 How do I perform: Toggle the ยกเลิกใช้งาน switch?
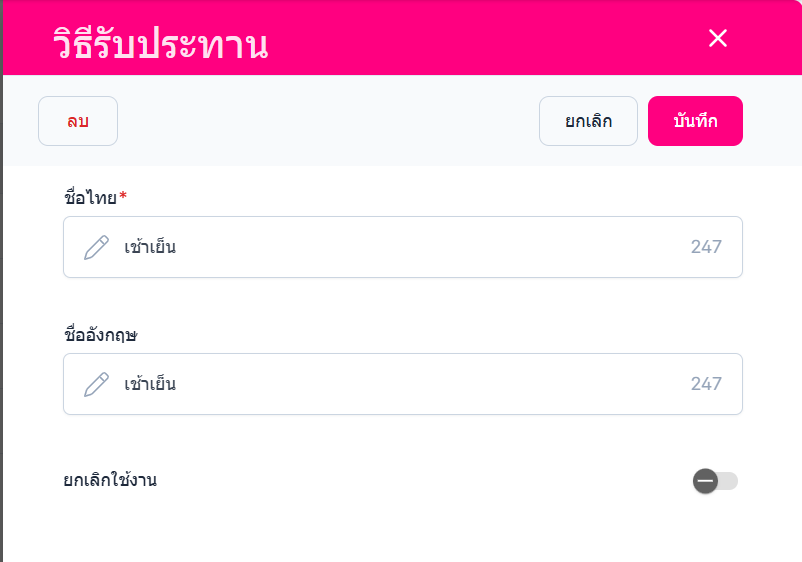(715, 481)
